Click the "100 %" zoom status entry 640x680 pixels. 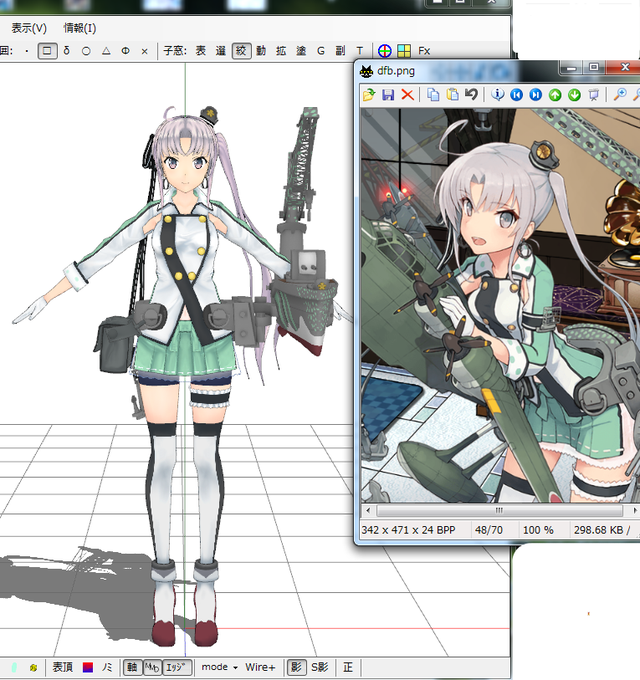(x=538, y=530)
